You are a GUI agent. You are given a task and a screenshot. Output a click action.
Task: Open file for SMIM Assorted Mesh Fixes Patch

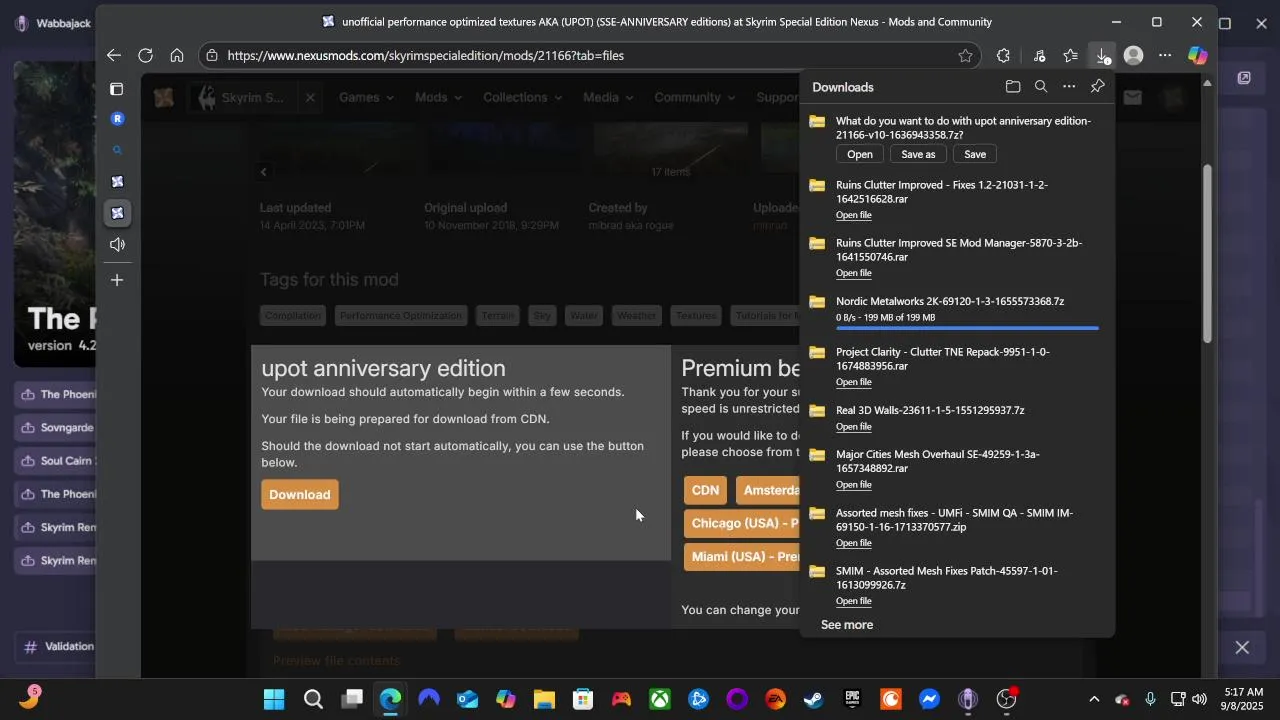(853, 601)
